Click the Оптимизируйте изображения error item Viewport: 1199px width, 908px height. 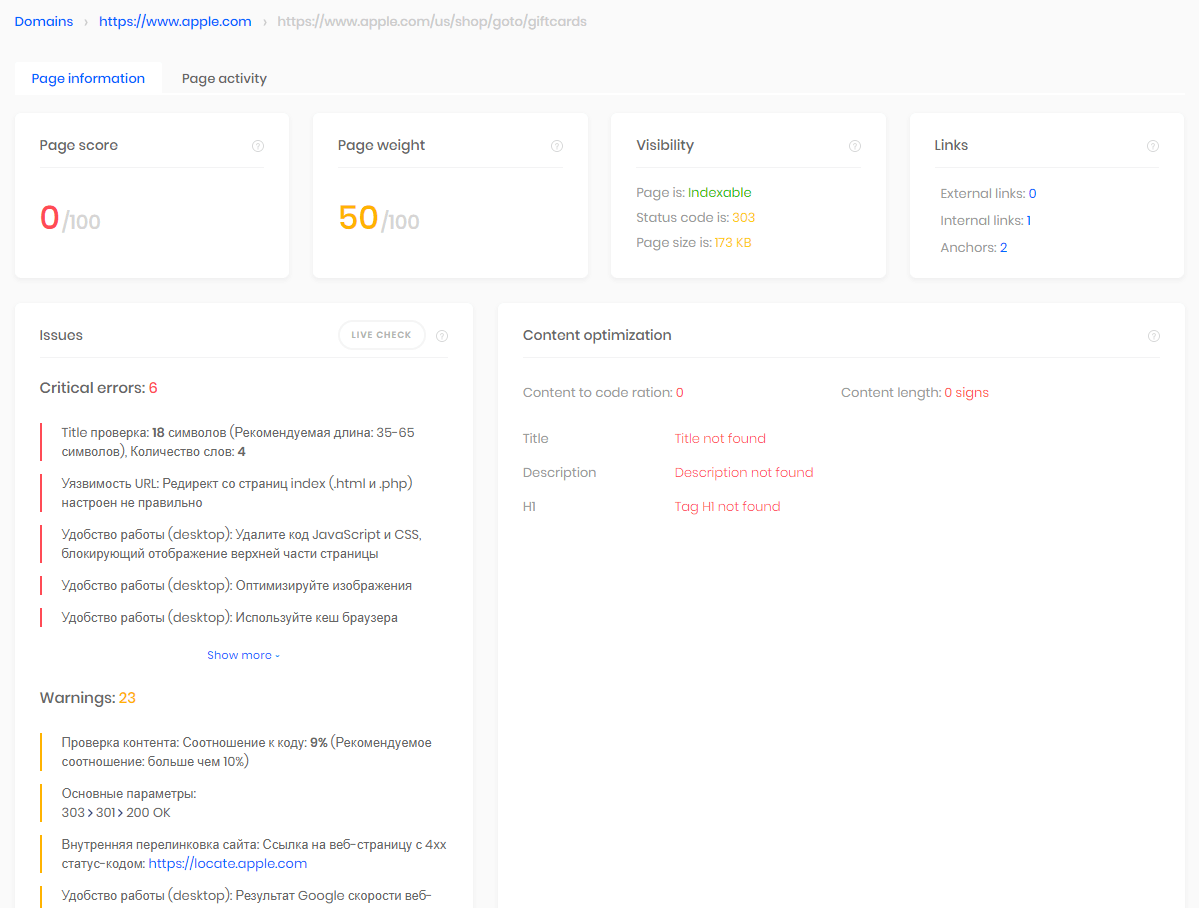pyautogui.click(x=236, y=585)
